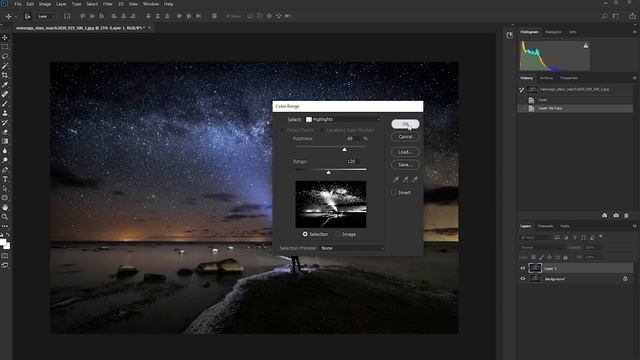
Task: Select the Dodge tool
Action: [x=5, y=160]
